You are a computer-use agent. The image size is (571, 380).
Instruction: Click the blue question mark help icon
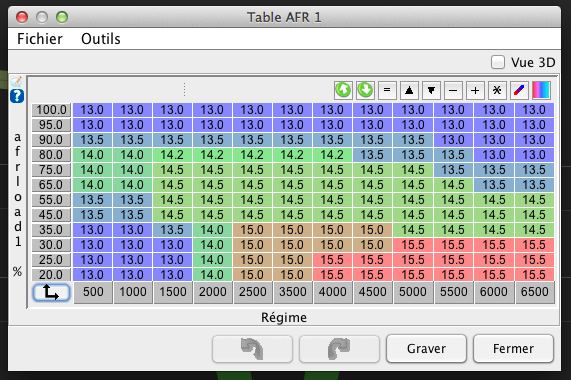point(17,96)
